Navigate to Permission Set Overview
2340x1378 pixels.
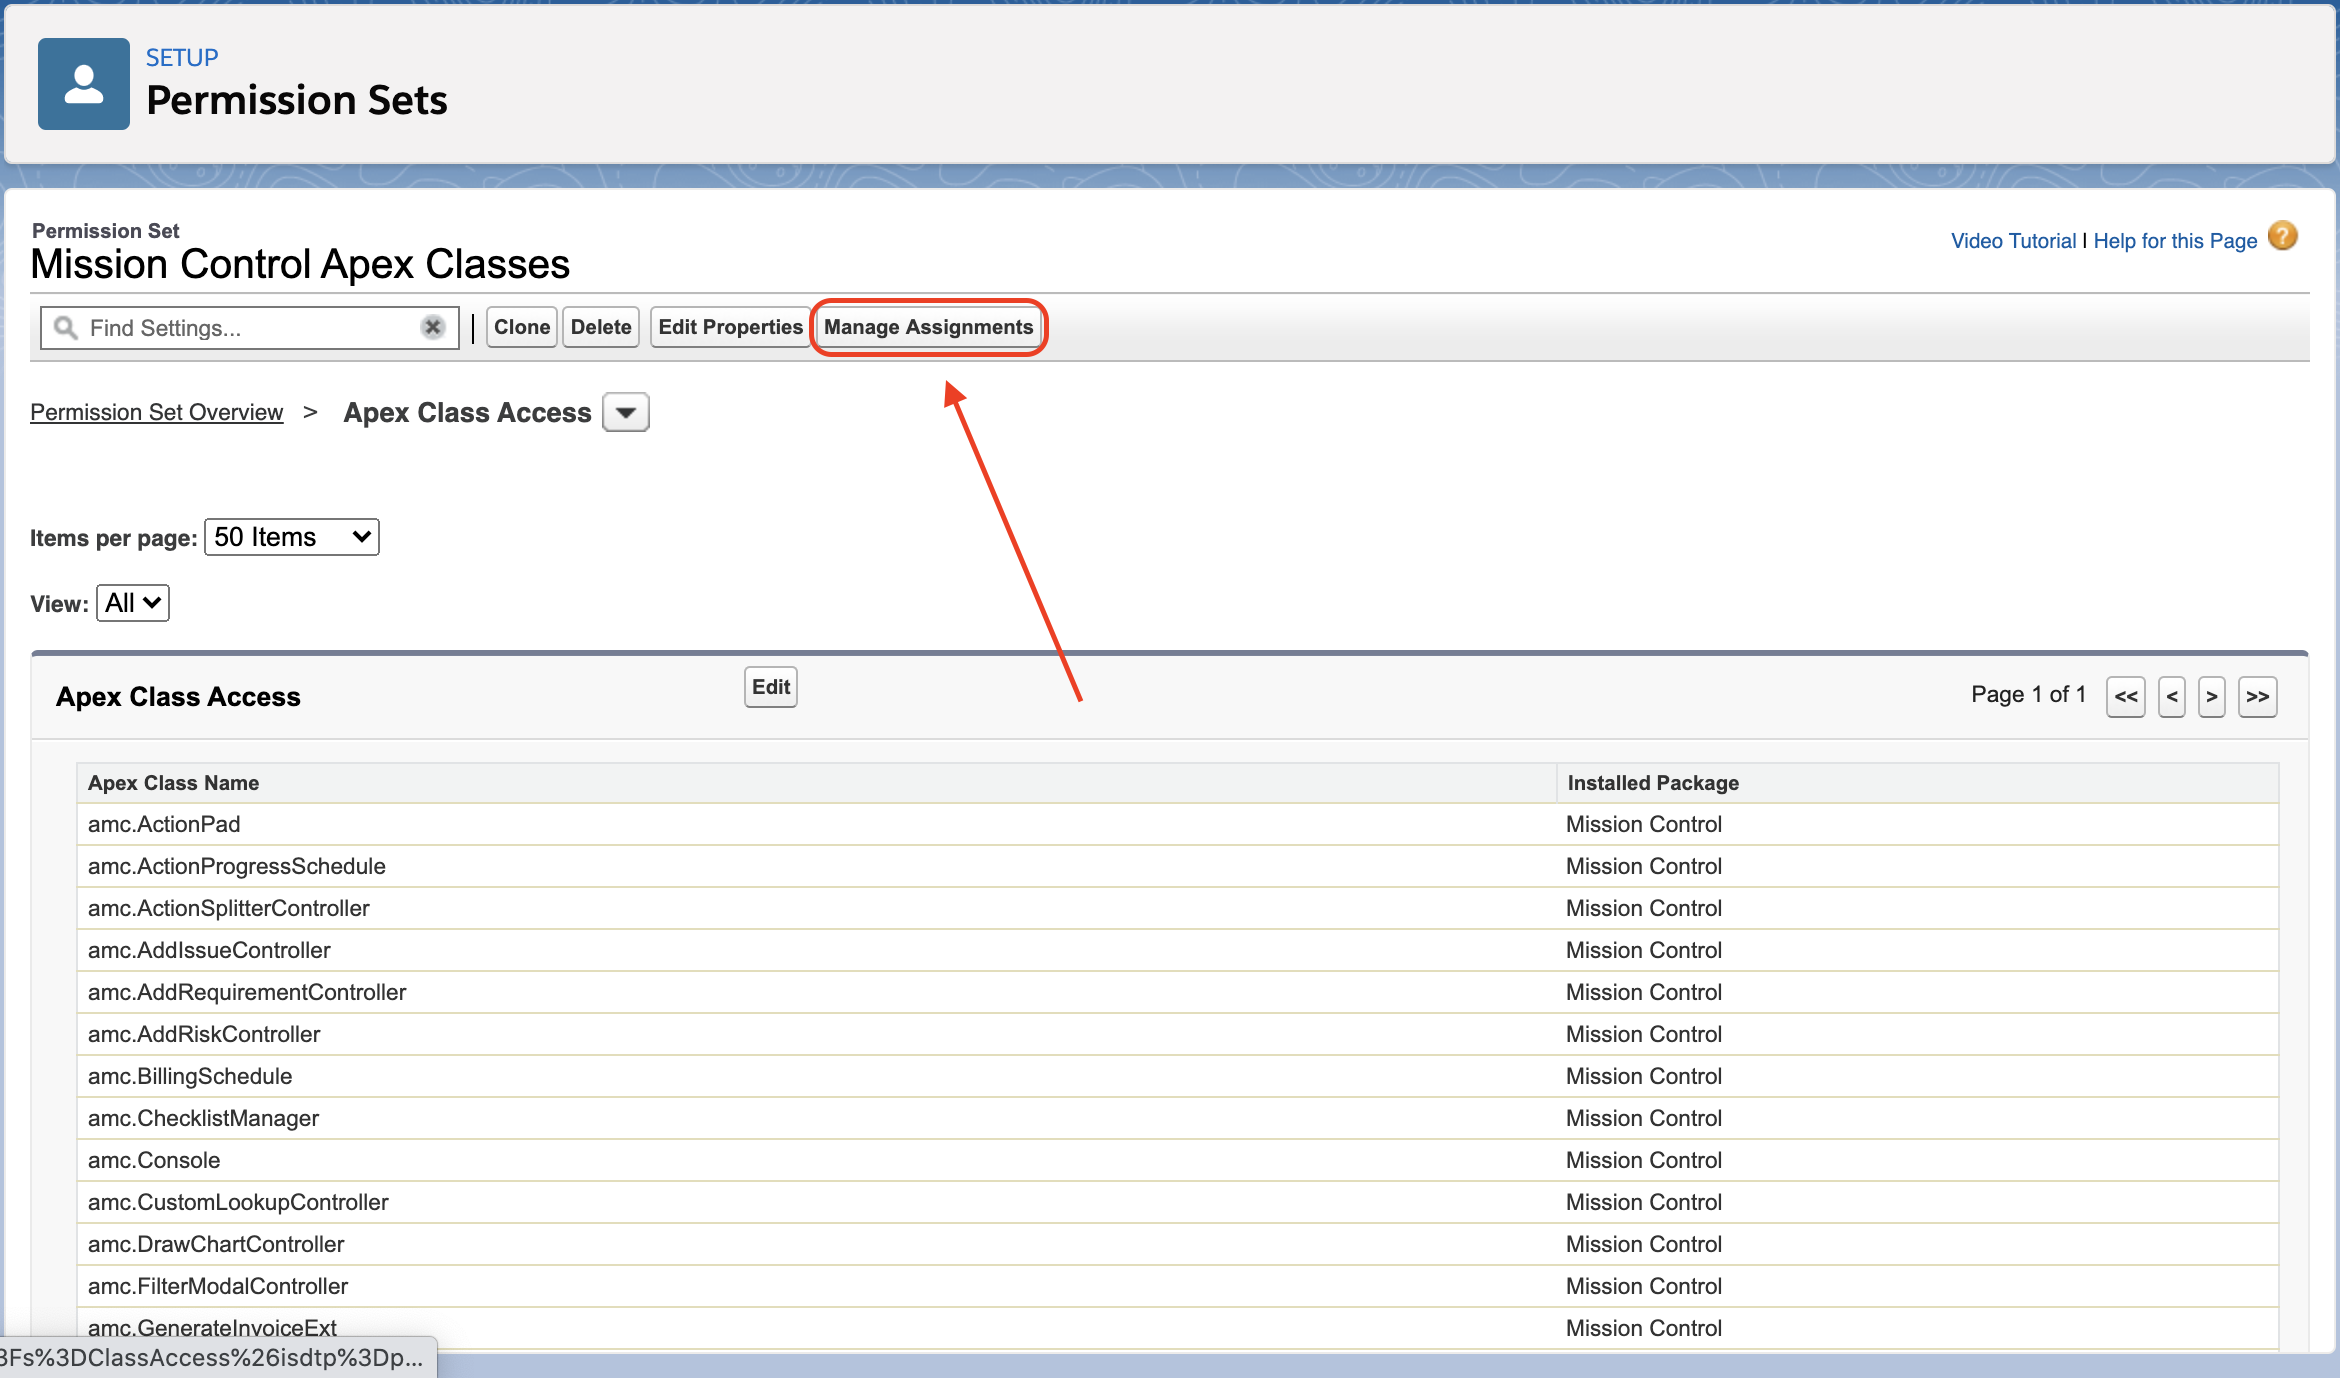[x=156, y=411]
